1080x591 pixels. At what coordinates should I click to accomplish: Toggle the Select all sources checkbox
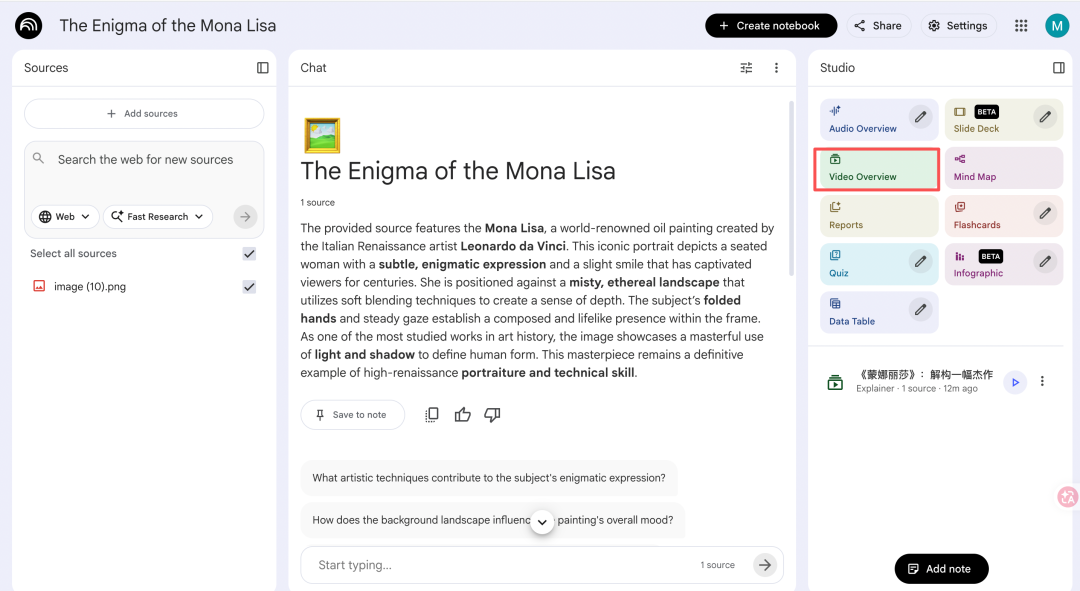(x=249, y=254)
